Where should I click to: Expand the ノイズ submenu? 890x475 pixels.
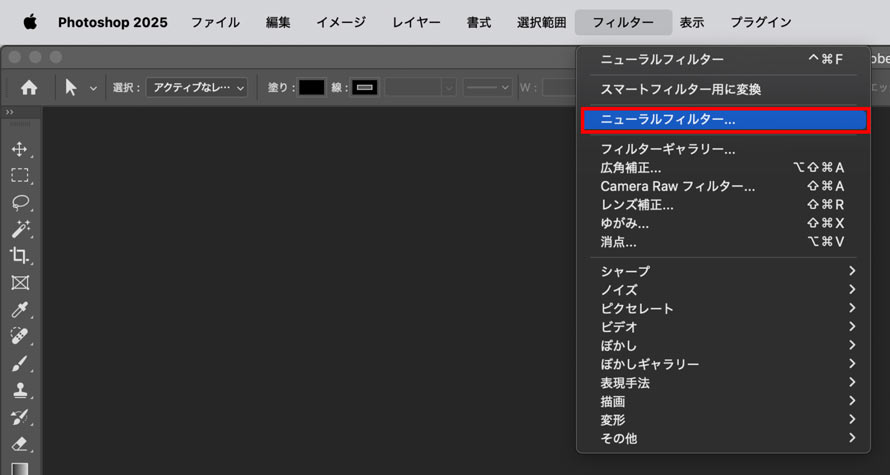(x=723, y=290)
